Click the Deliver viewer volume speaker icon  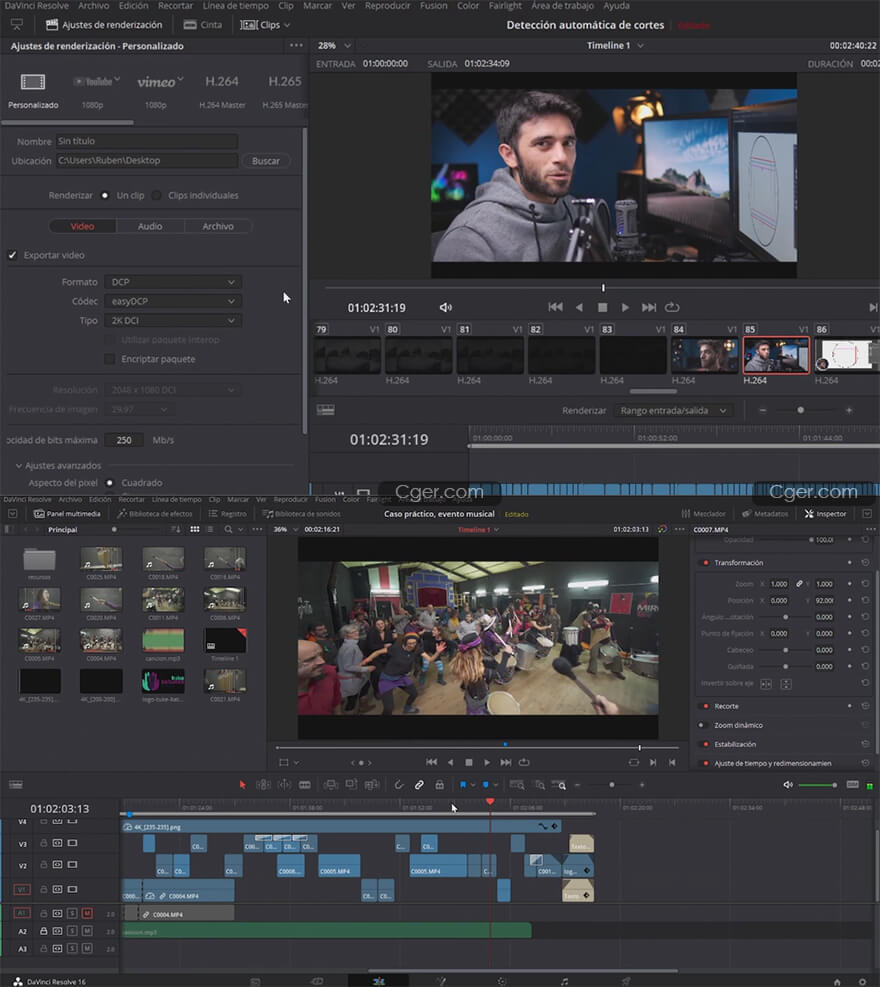[446, 307]
